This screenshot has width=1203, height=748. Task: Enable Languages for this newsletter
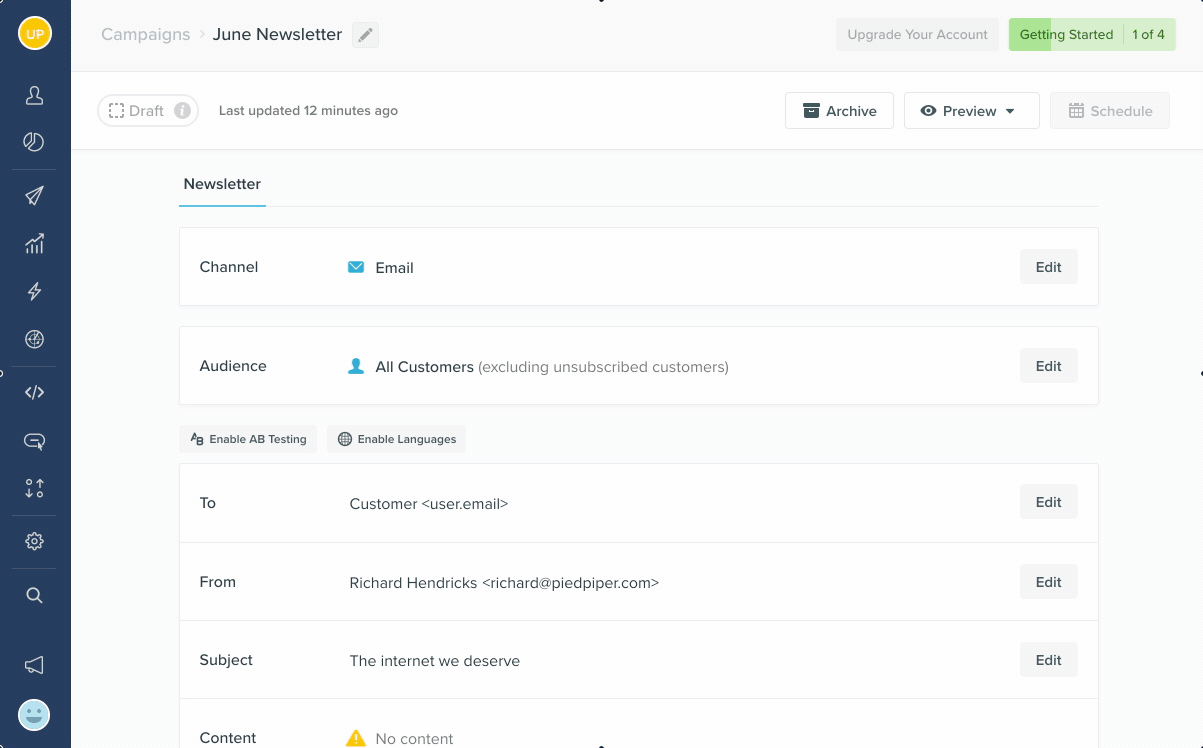tap(396, 439)
